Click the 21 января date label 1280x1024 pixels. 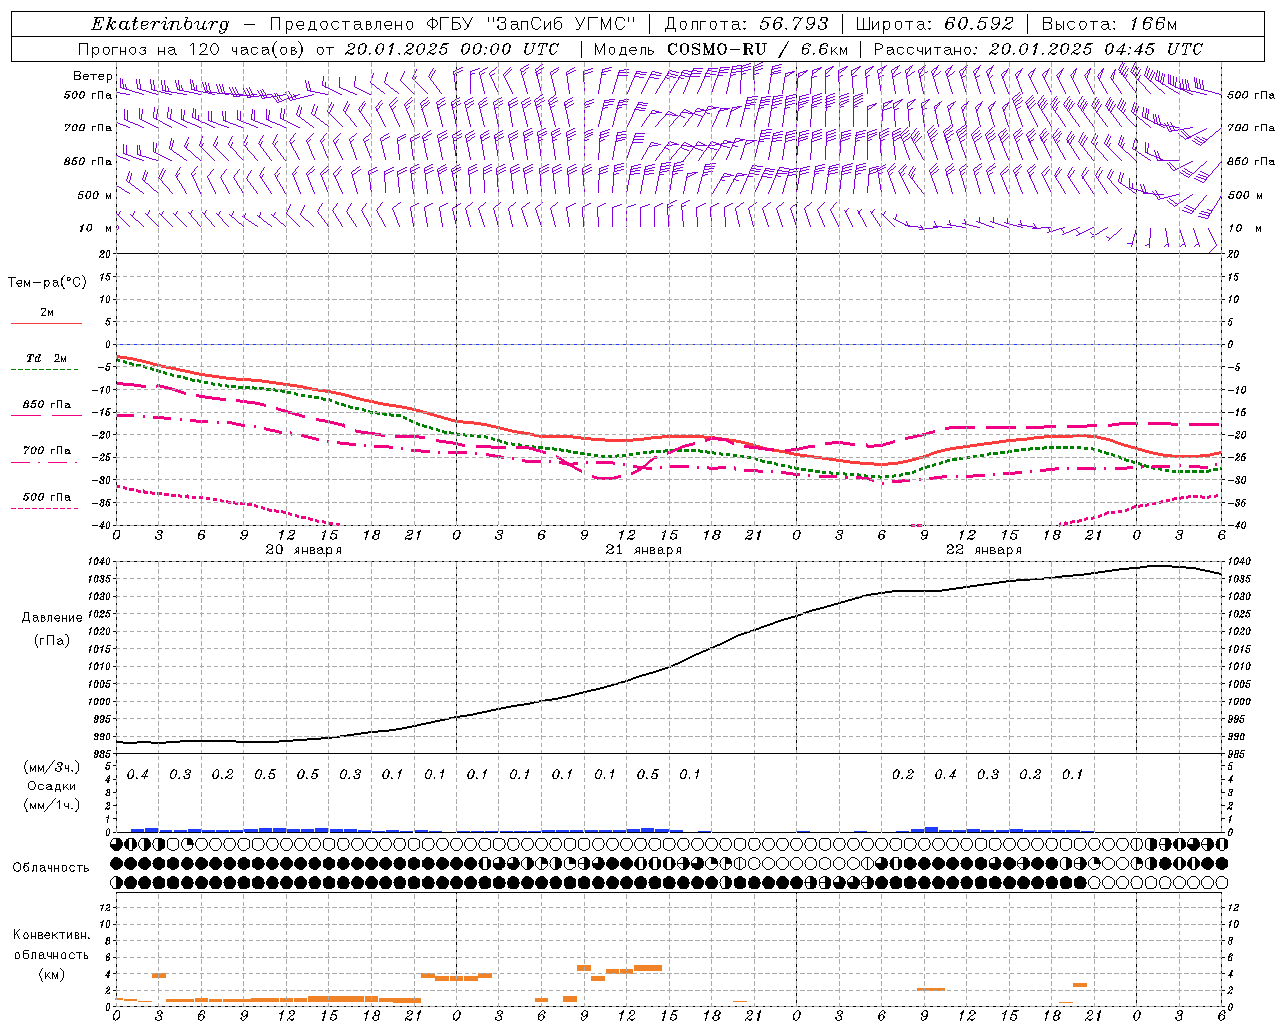click(644, 550)
